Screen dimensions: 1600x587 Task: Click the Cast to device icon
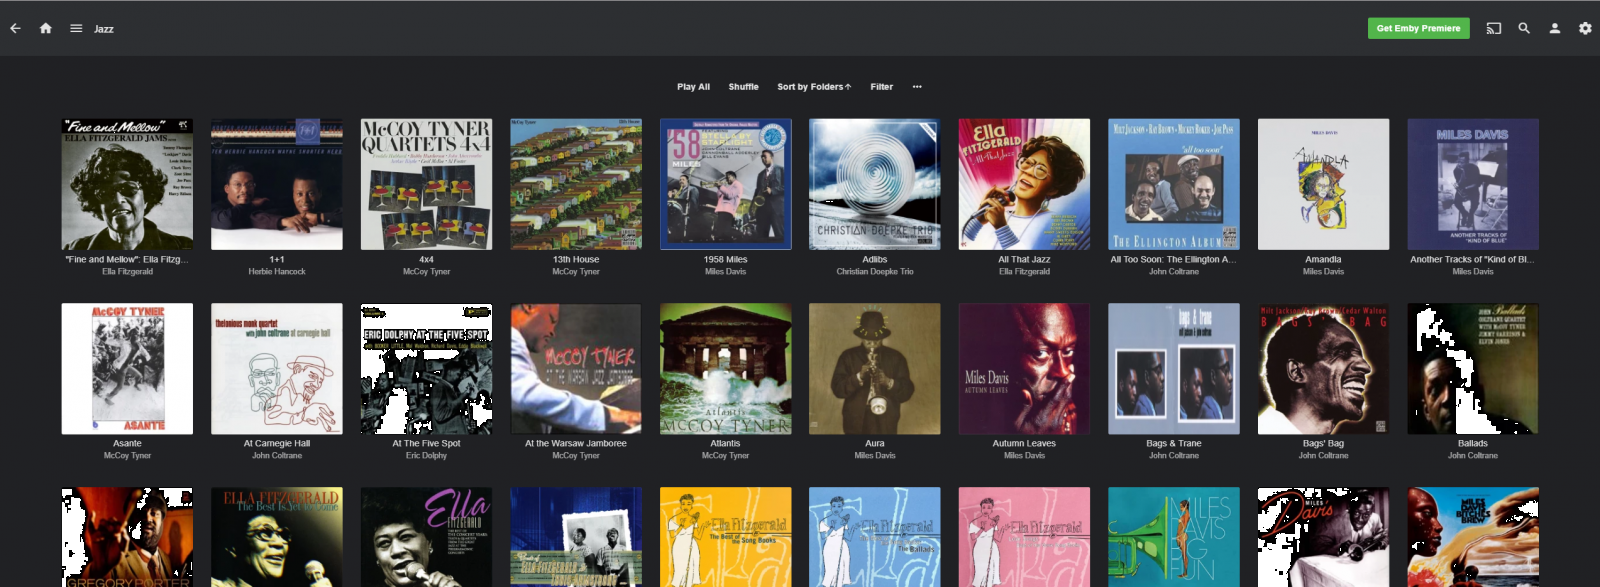(x=1494, y=28)
